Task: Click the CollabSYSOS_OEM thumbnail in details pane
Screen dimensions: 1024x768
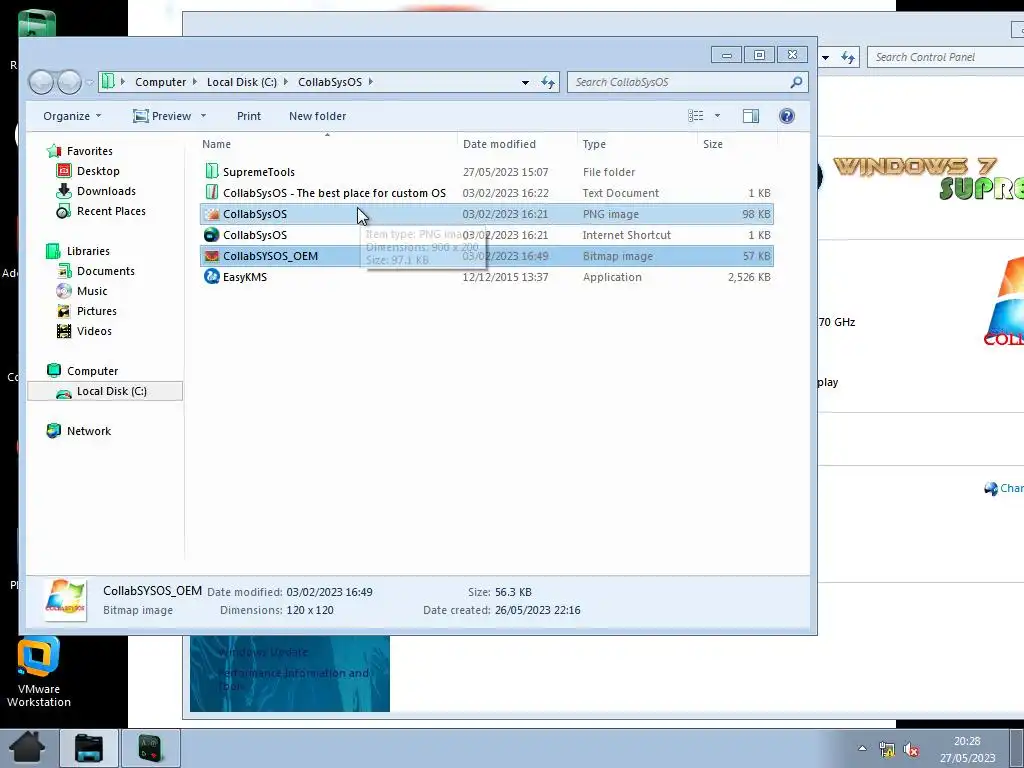Action: click(65, 600)
